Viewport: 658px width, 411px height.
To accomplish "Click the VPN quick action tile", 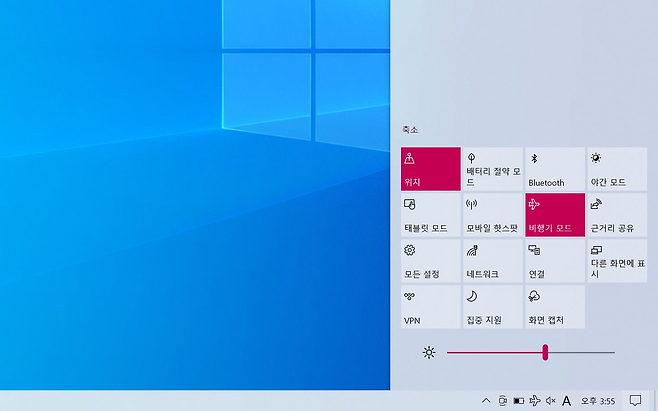I will (431, 306).
